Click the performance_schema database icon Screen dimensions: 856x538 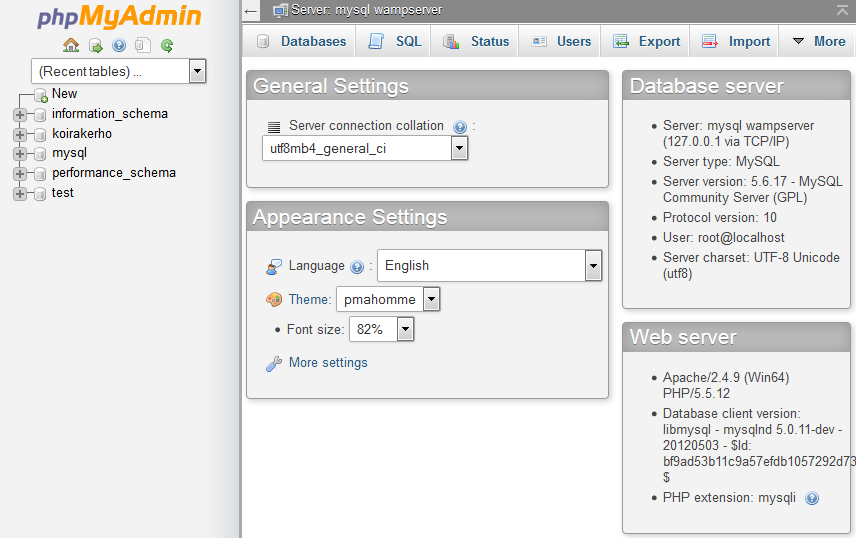coord(40,174)
